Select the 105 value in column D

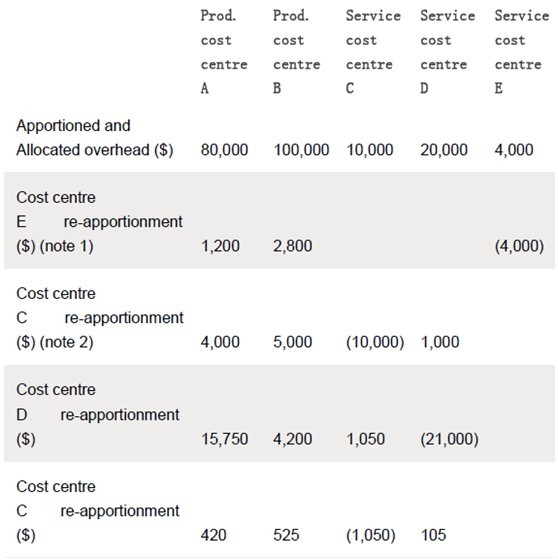(x=433, y=535)
